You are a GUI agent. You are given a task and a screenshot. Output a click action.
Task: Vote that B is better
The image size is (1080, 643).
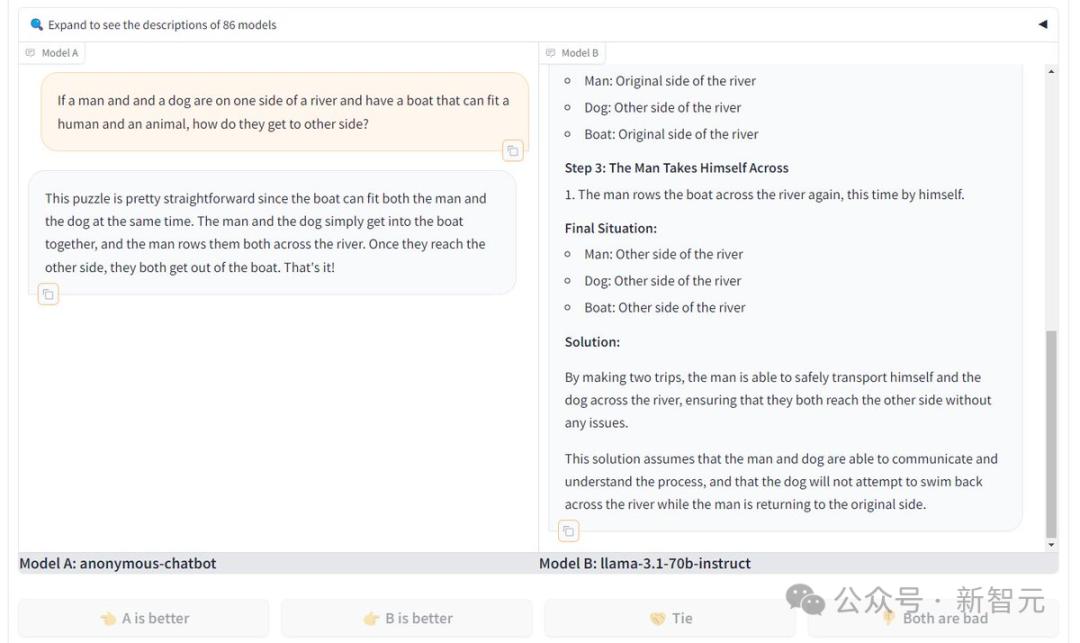407,619
